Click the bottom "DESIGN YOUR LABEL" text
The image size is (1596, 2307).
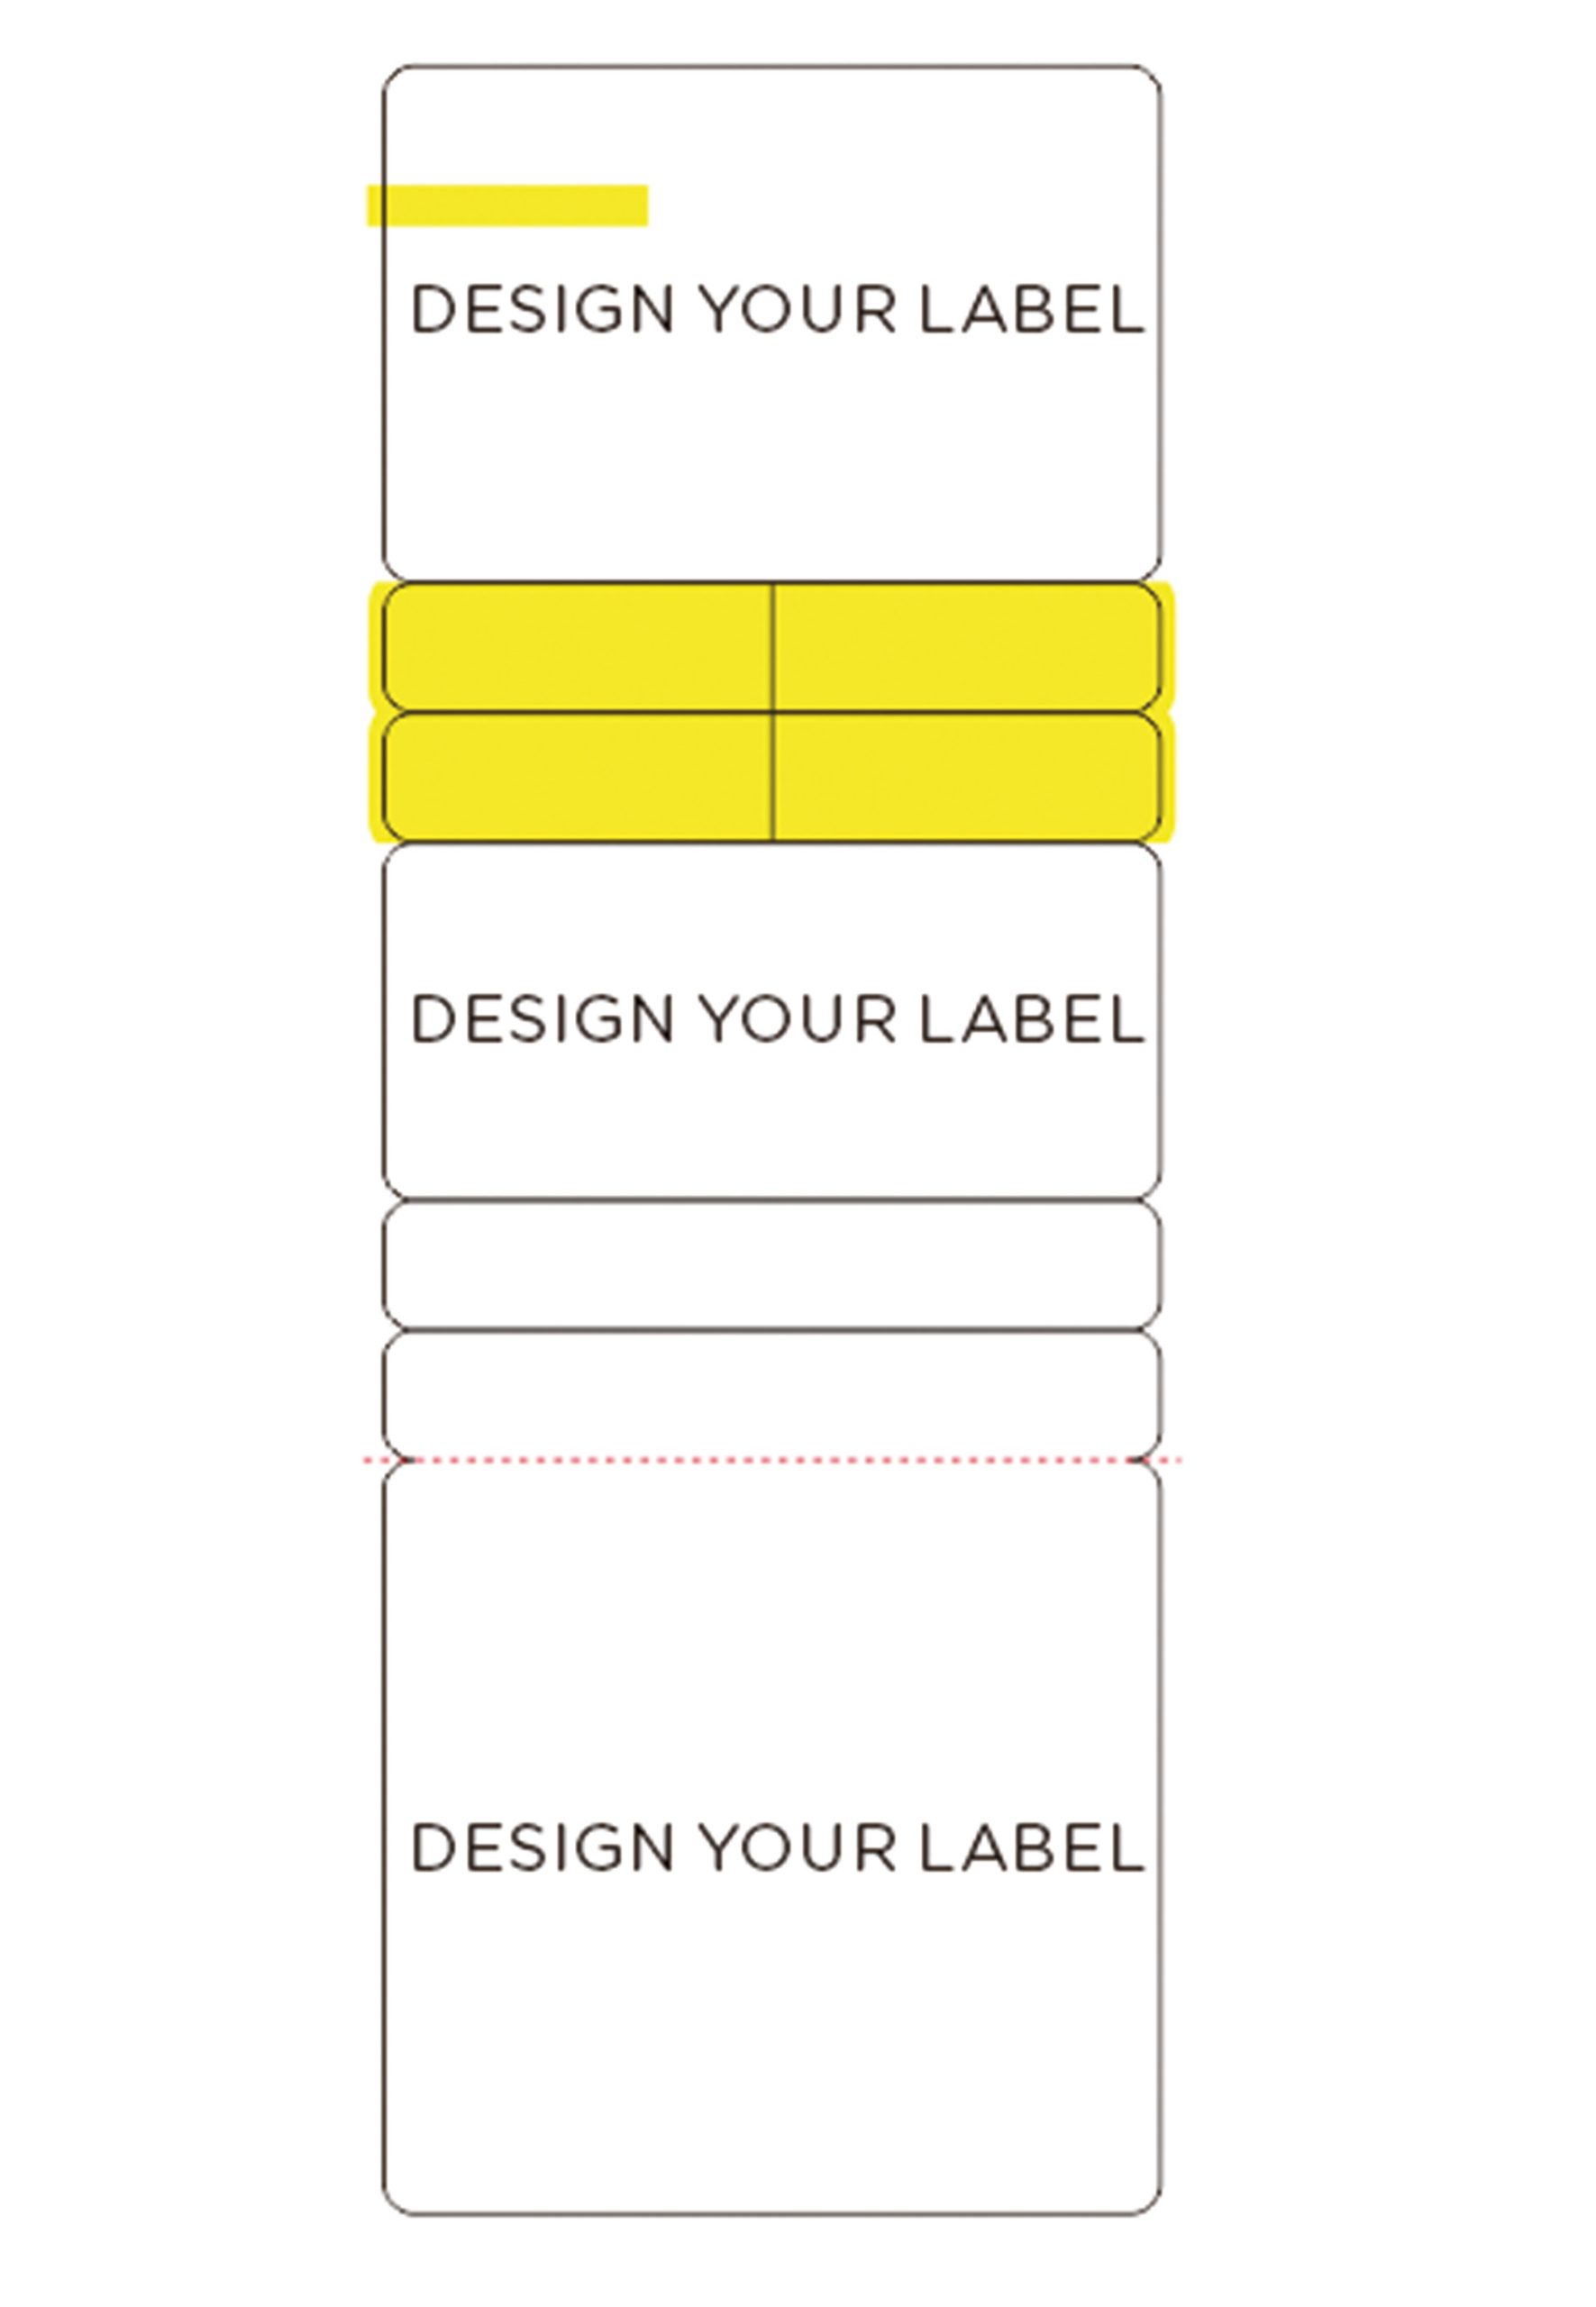(777, 1848)
